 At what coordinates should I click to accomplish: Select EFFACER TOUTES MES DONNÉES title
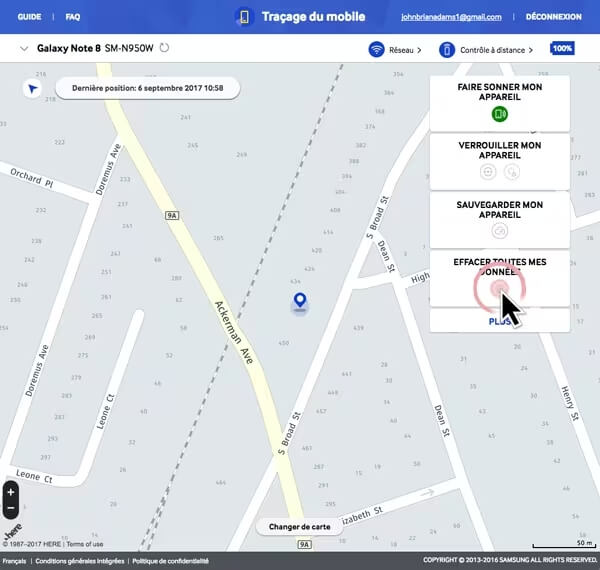click(x=499, y=267)
